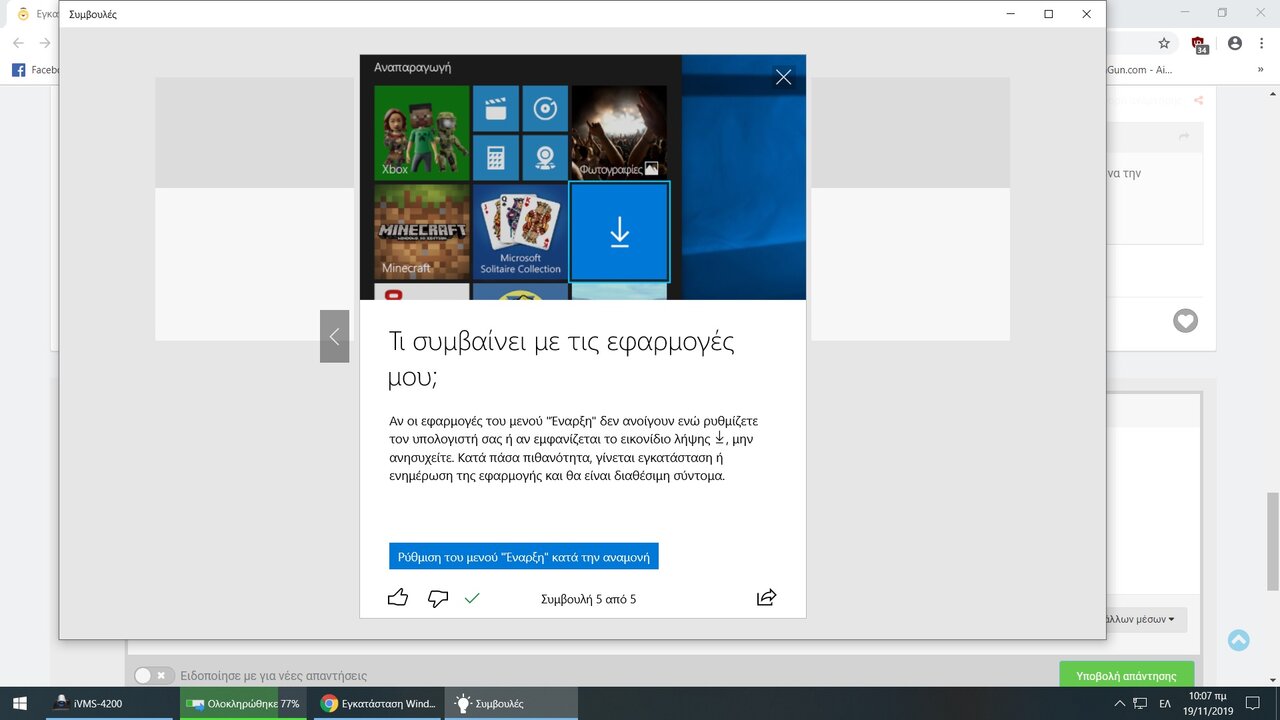Image resolution: width=1280 pixels, height=720 pixels.
Task: Expand the bookmarks bar overflow chevron
Action: tap(1260, 70)
